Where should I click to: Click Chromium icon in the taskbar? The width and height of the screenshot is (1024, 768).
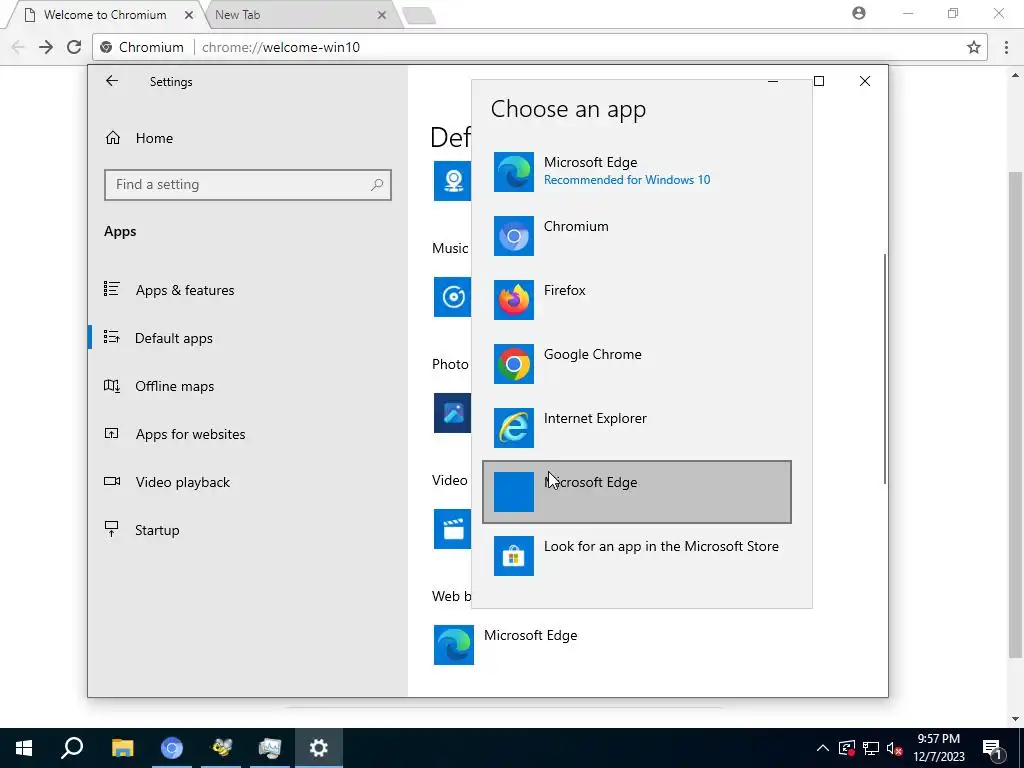pyautogui.click(x=172, y=748)
